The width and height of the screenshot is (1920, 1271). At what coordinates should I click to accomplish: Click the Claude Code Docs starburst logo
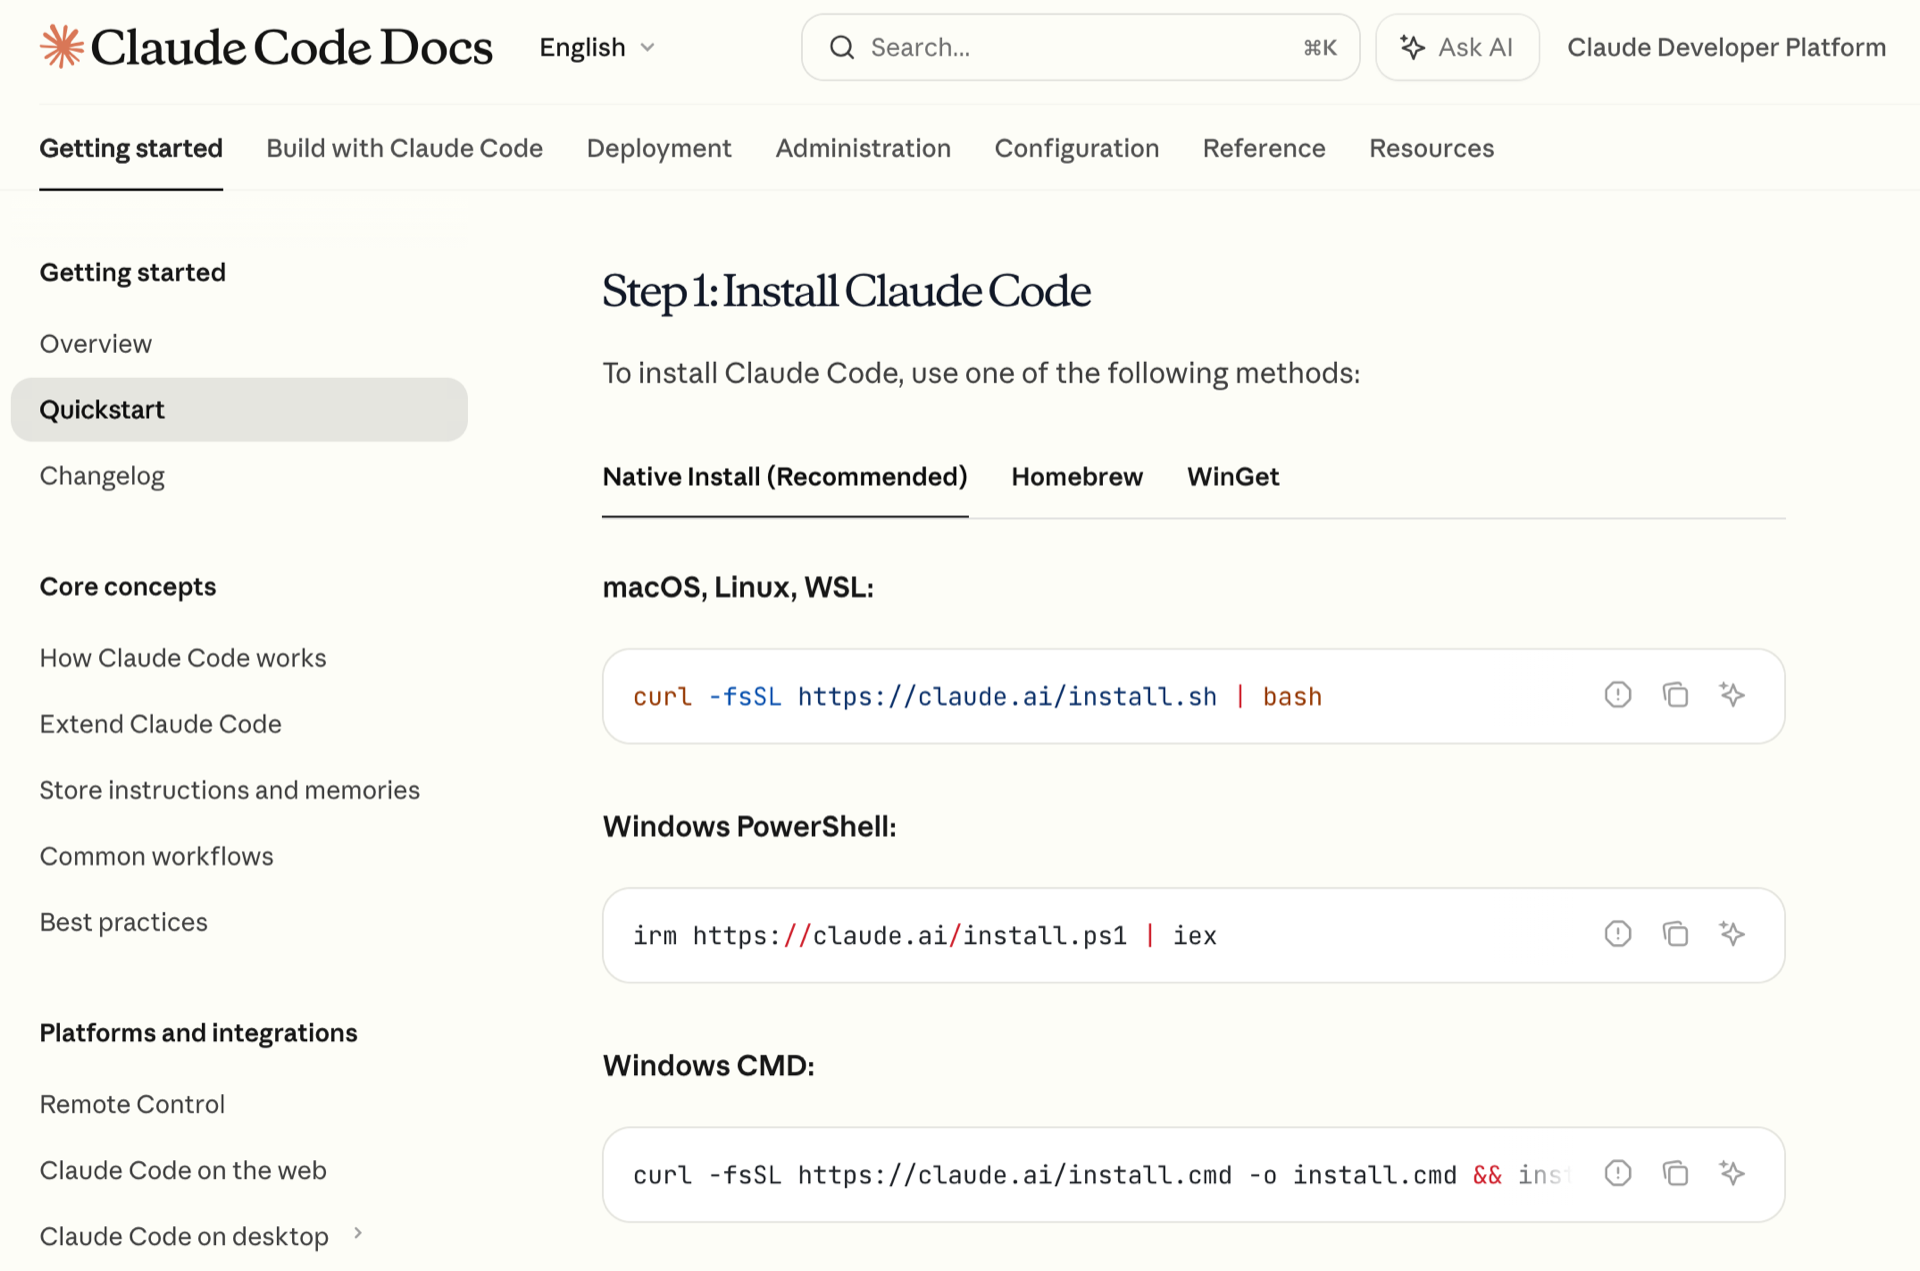pyautogui.click(x=62, y=47)
